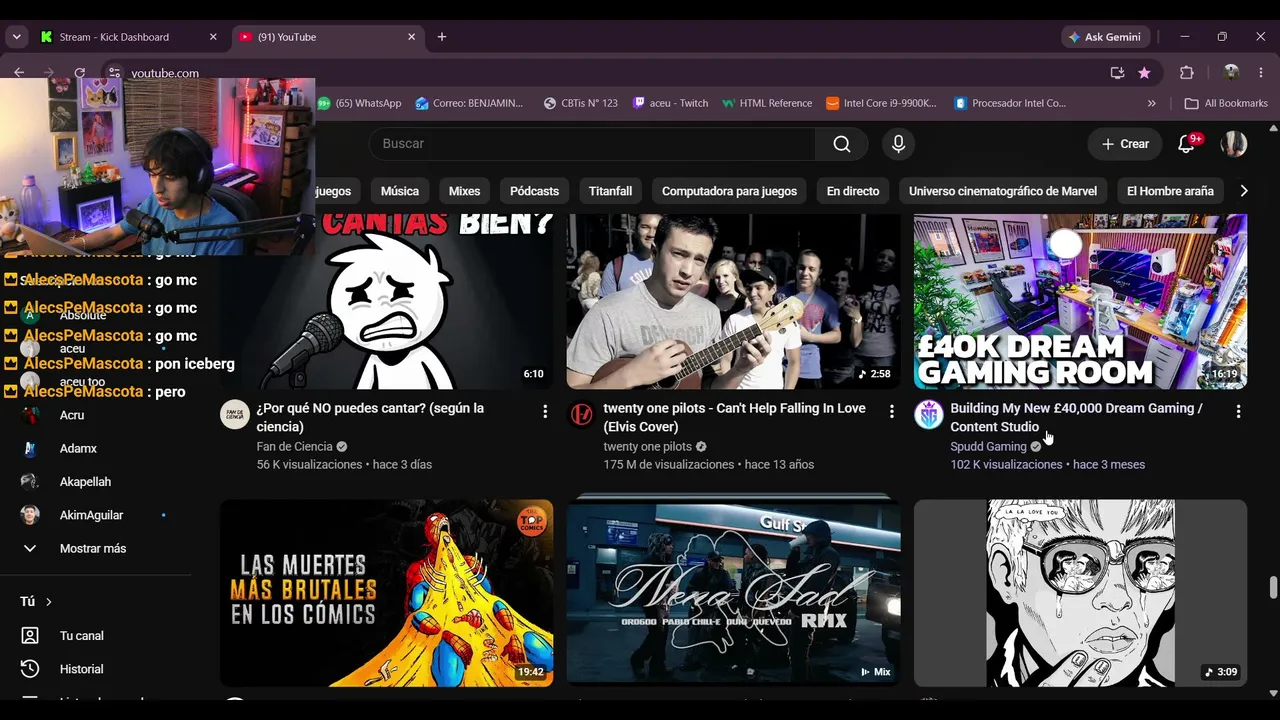Open the Chrome extensions puzzle icon

tap(1187, 73)
